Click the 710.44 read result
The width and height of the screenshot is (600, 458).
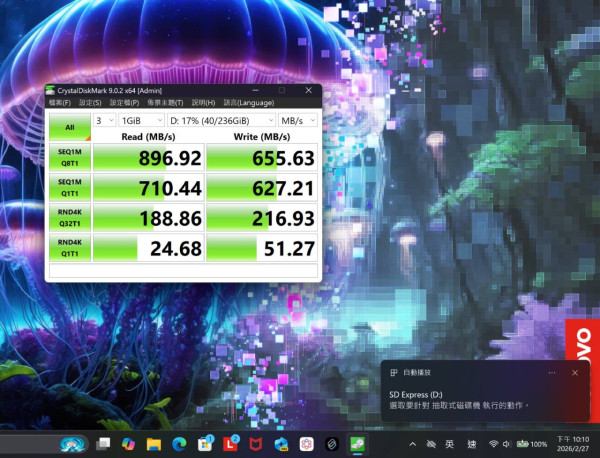pos(148,187)
